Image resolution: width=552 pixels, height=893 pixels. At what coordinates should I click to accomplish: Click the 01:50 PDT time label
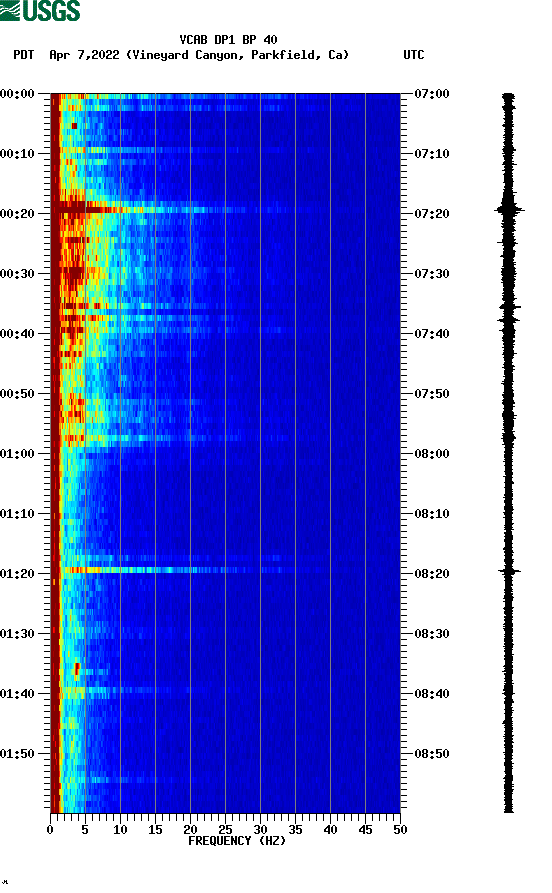tap(17, 753)
